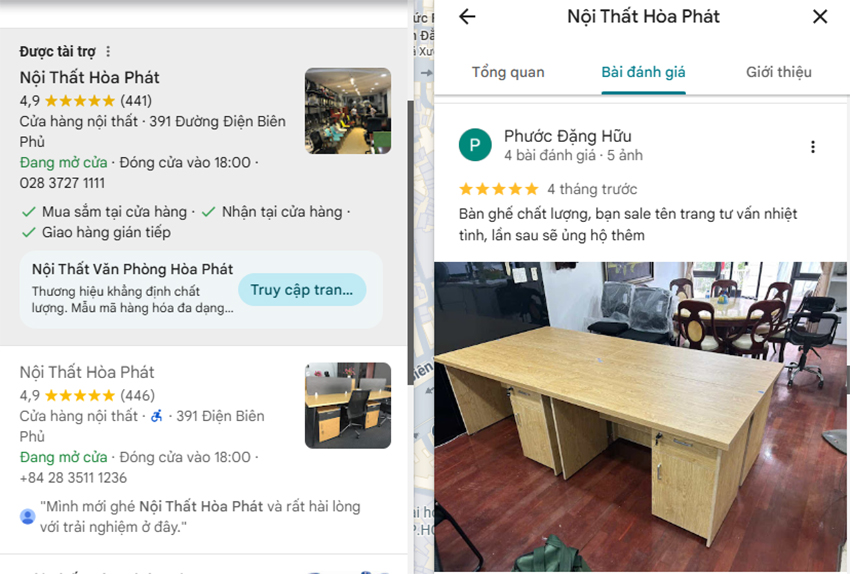This screenshot has width=850, height=574.
Task: Click Đang mở cửa status of the sponsored listing
Action: 63,163
